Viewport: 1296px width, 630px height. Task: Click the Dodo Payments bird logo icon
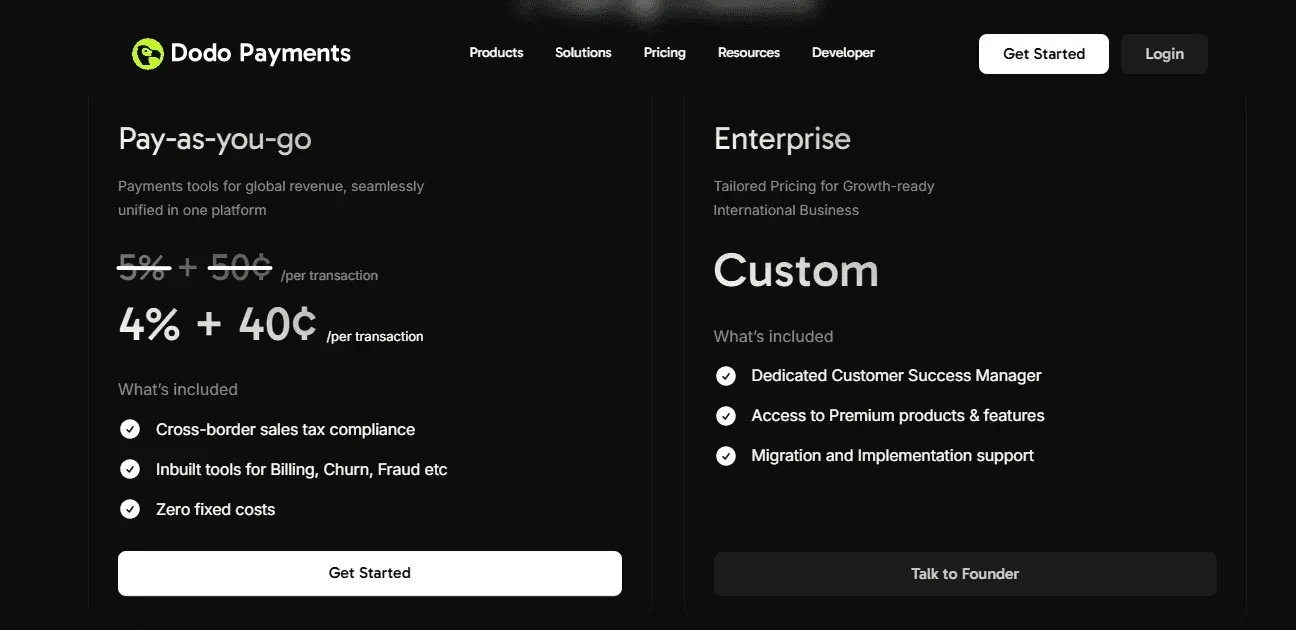(147, 54)
